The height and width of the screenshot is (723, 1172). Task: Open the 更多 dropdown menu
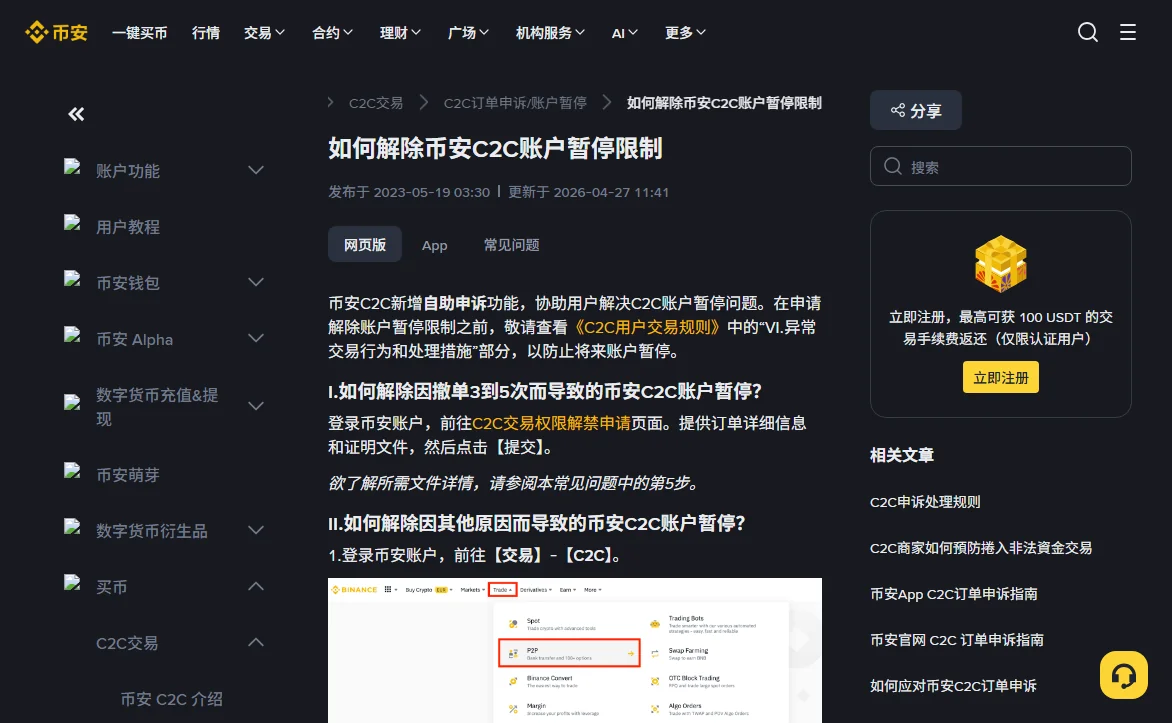685,33
